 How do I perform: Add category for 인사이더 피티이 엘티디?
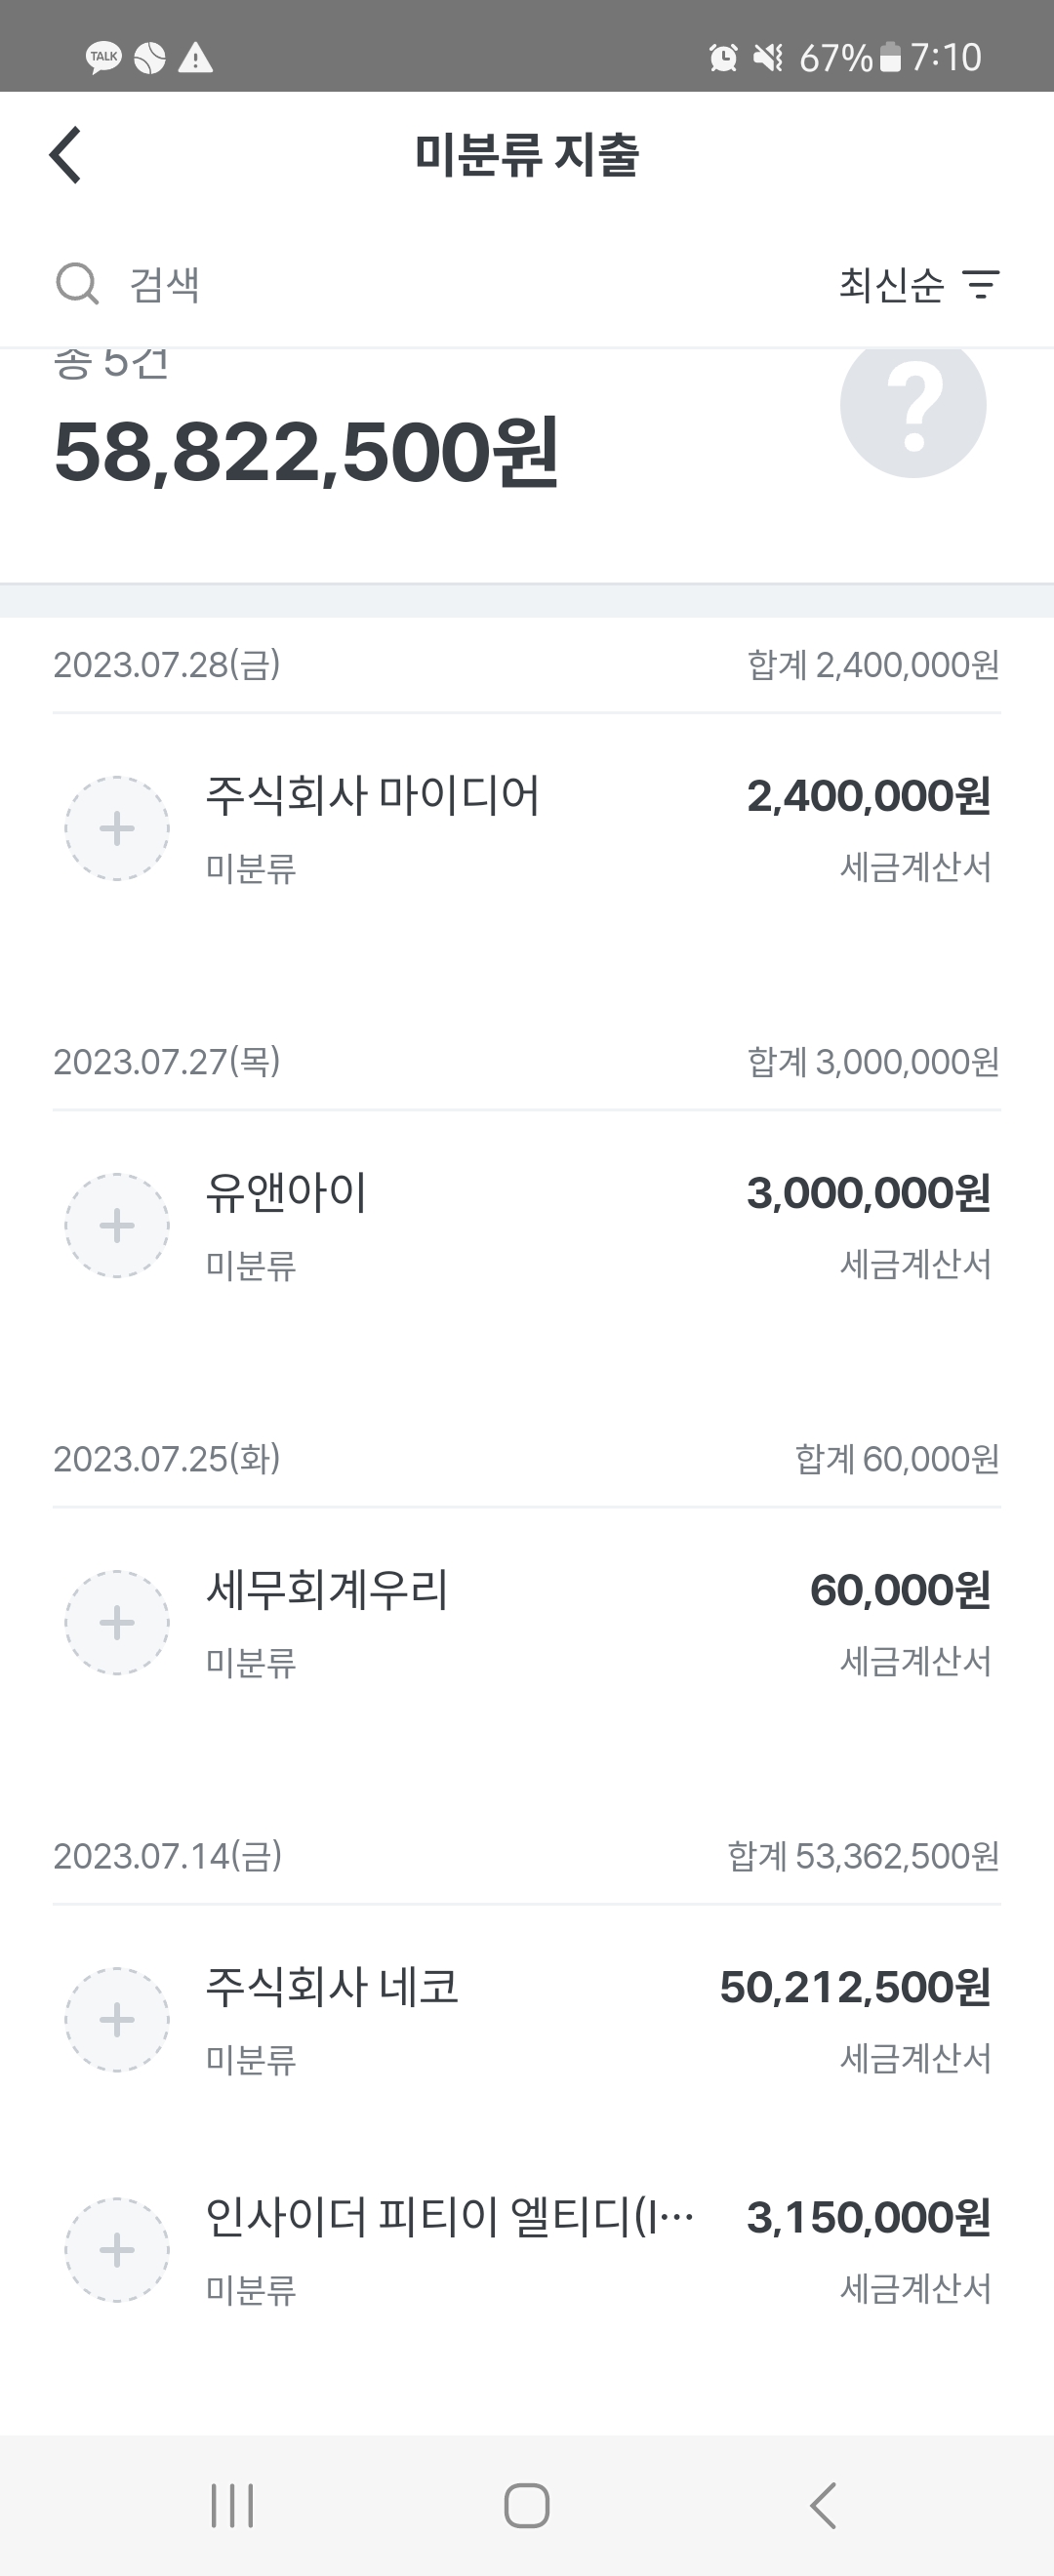point(117,2249)
